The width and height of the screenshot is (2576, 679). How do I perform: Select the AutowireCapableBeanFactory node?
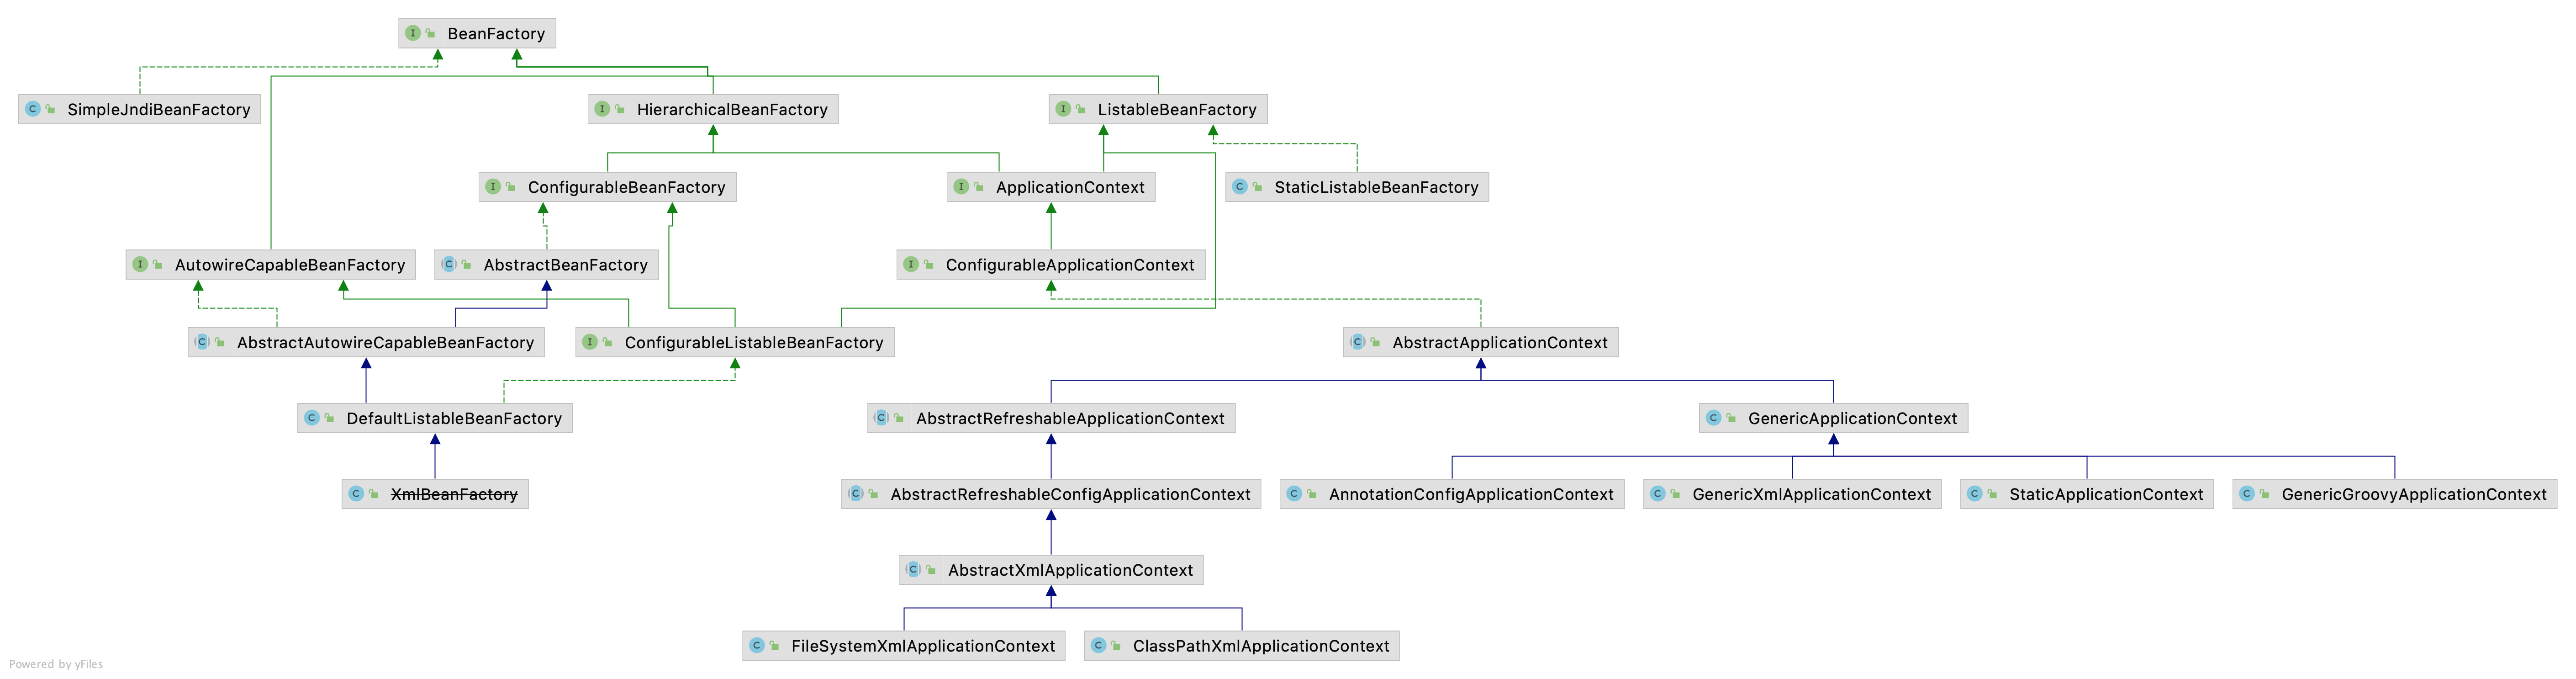289,265
